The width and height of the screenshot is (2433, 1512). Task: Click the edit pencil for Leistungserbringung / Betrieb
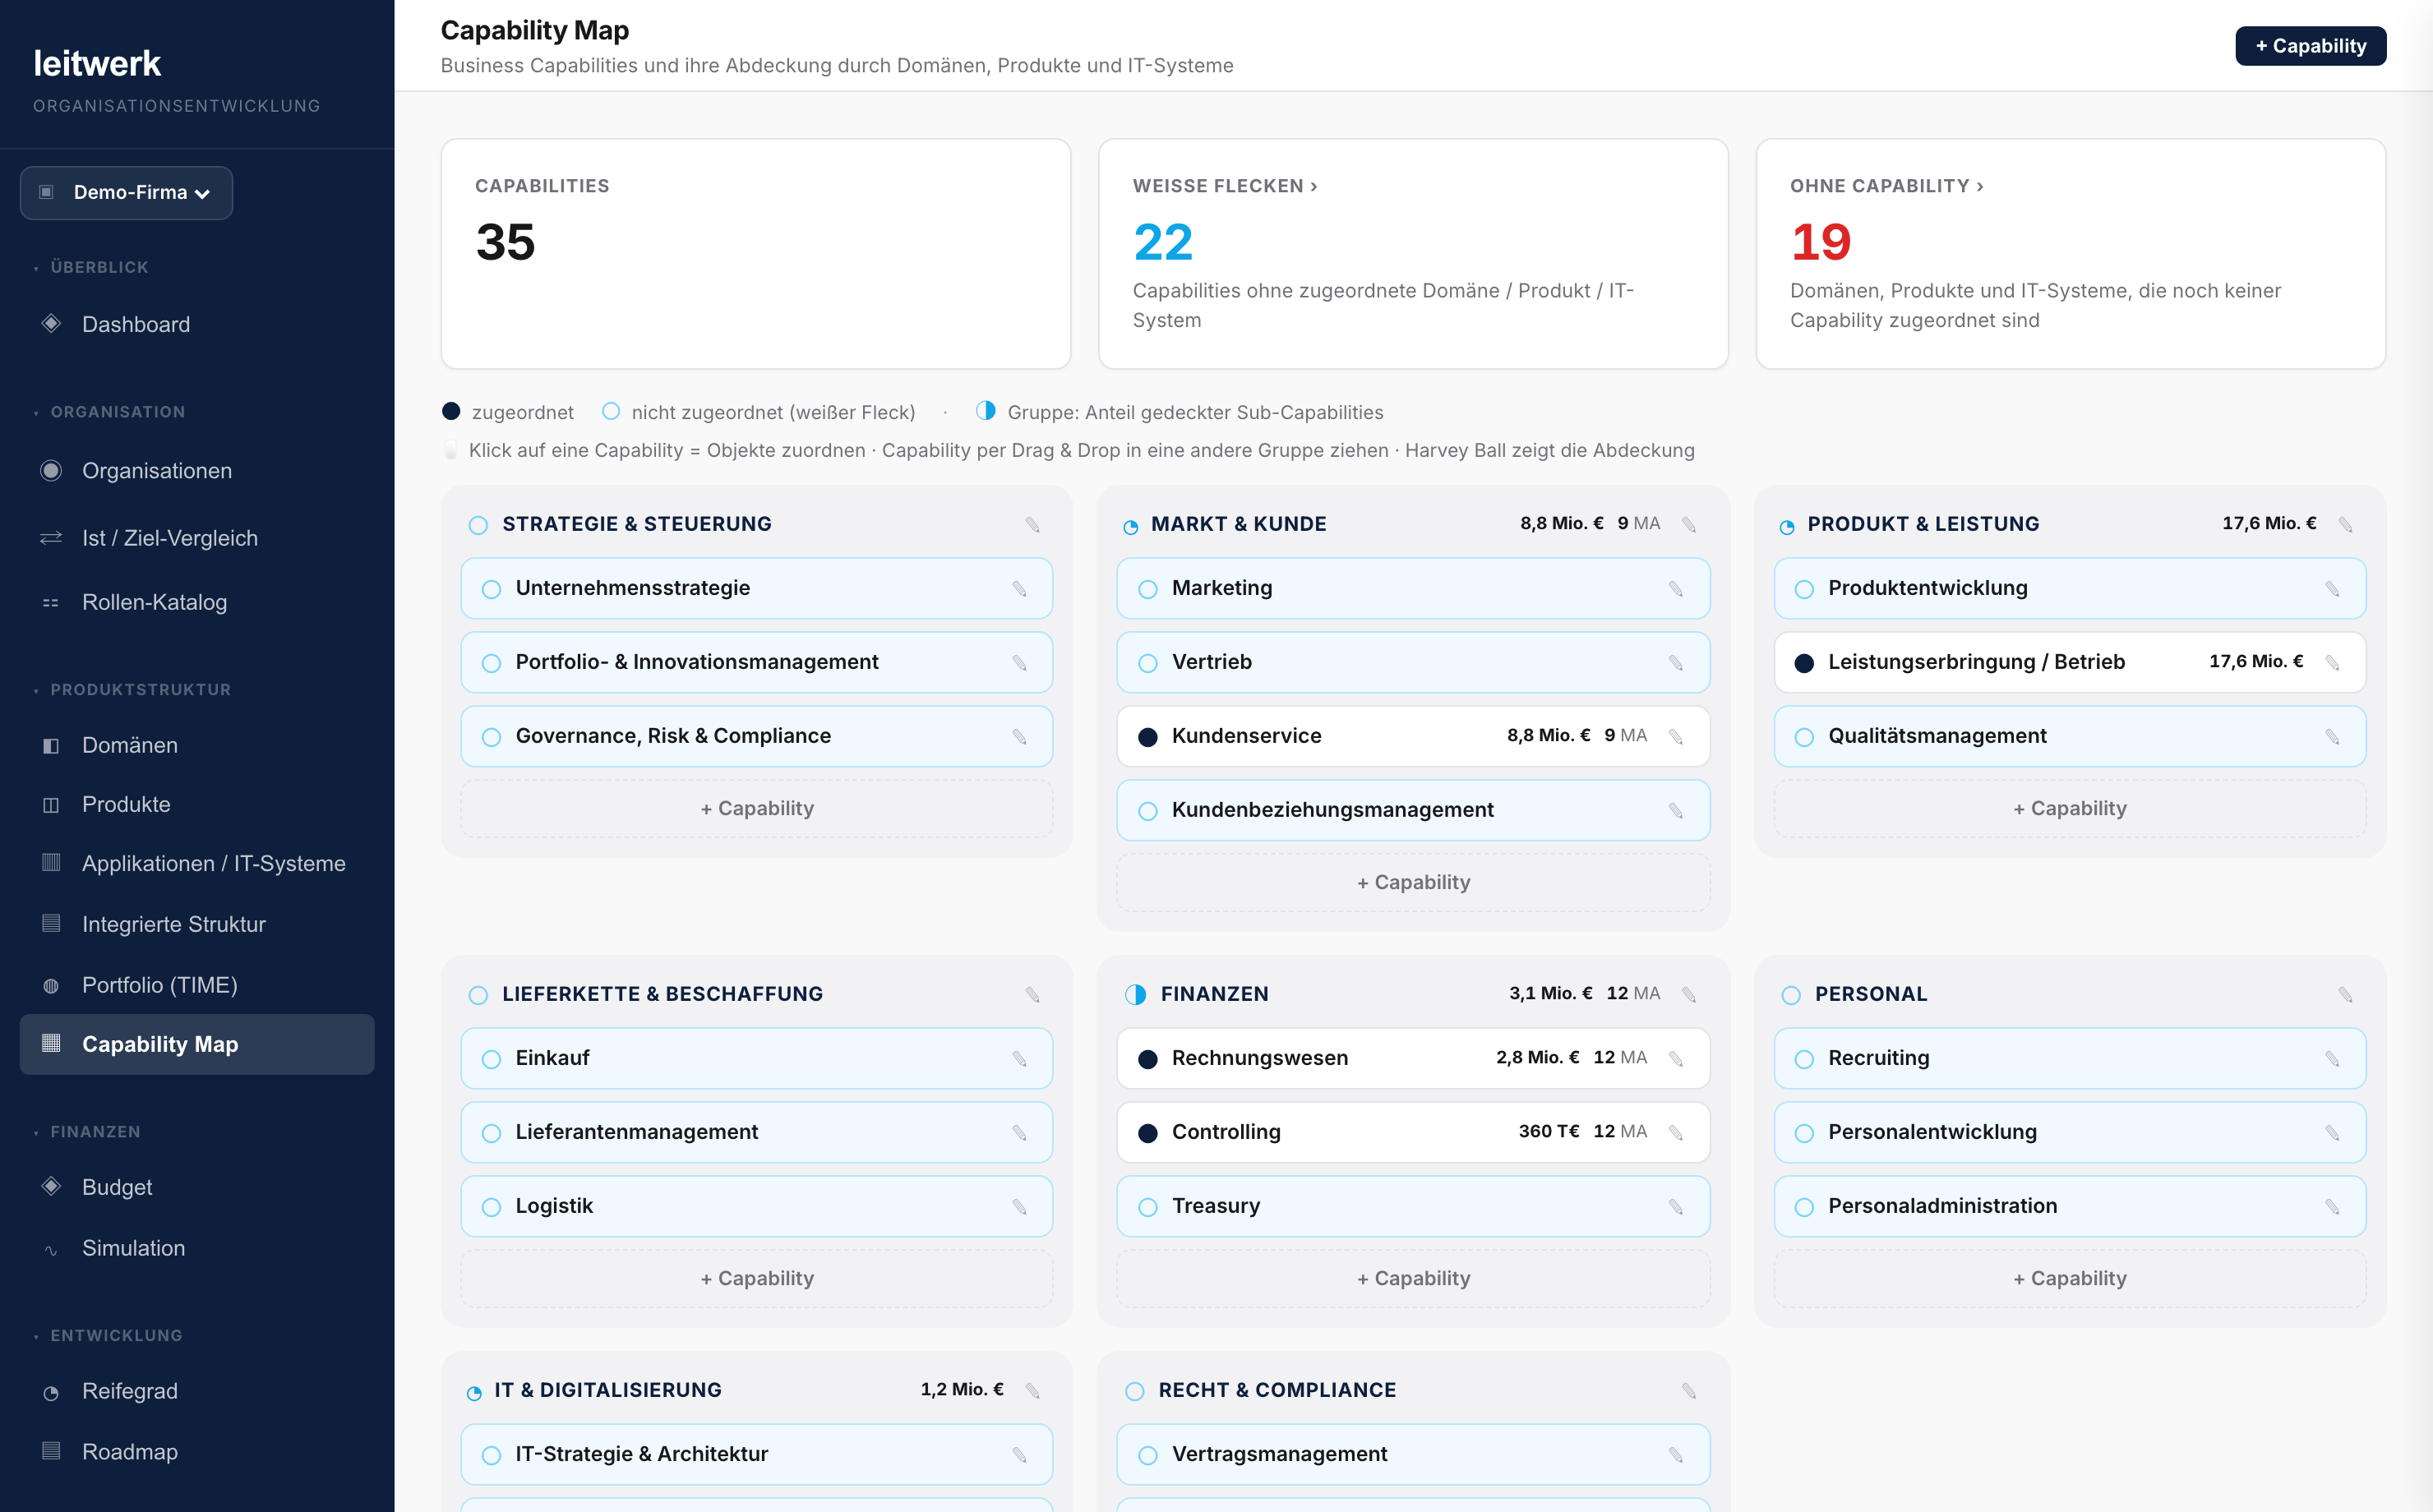[2332, 663]
